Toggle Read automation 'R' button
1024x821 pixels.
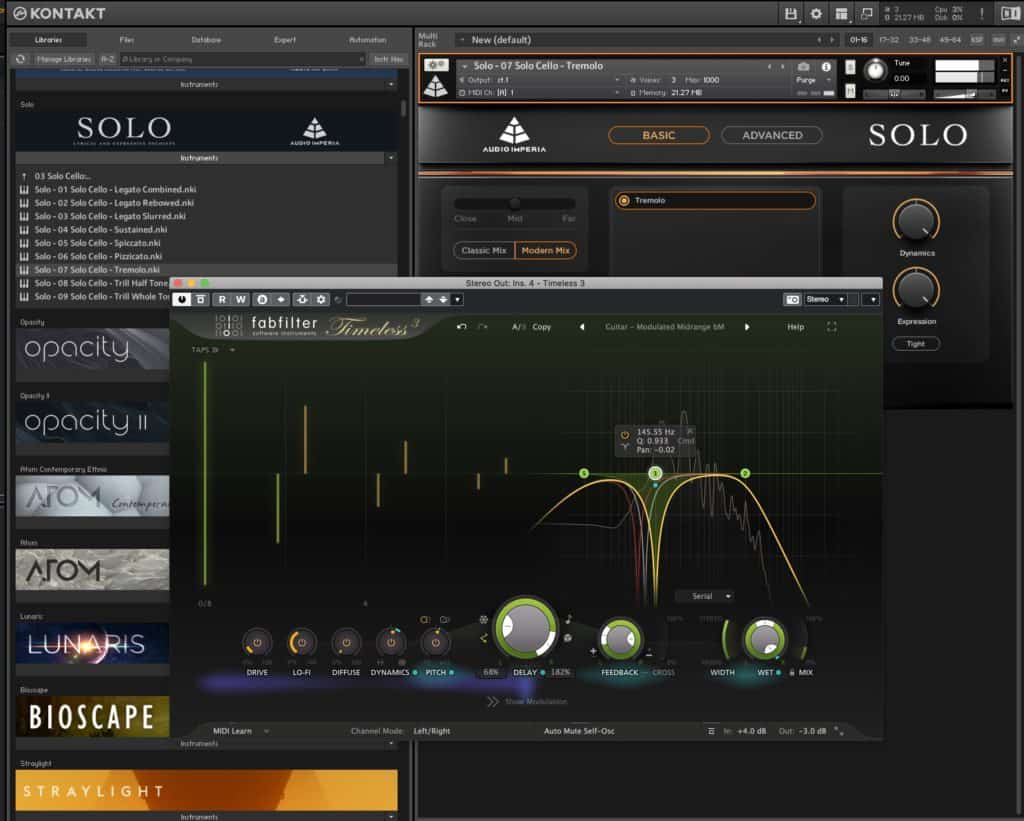pos(222,299)
